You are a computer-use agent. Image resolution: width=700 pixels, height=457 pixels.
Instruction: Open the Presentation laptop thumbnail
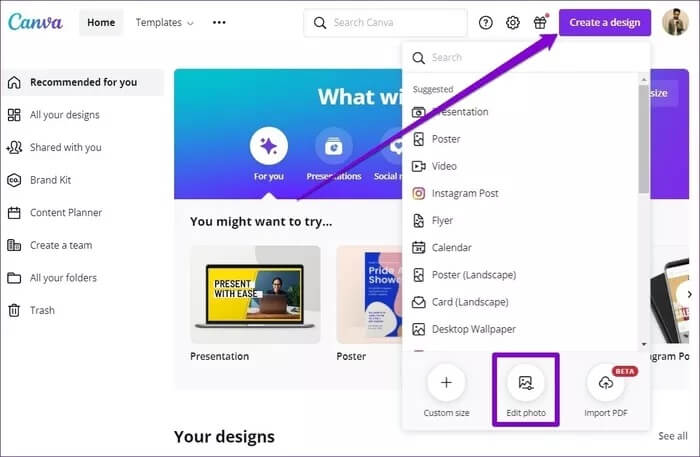pyautogui.click(x=255, y=294)
